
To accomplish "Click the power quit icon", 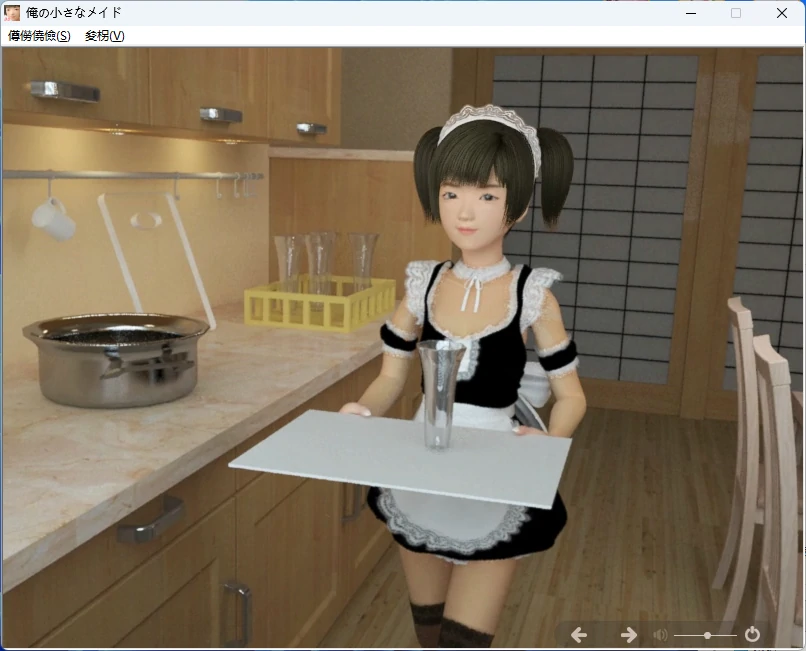I will (752, 635).
